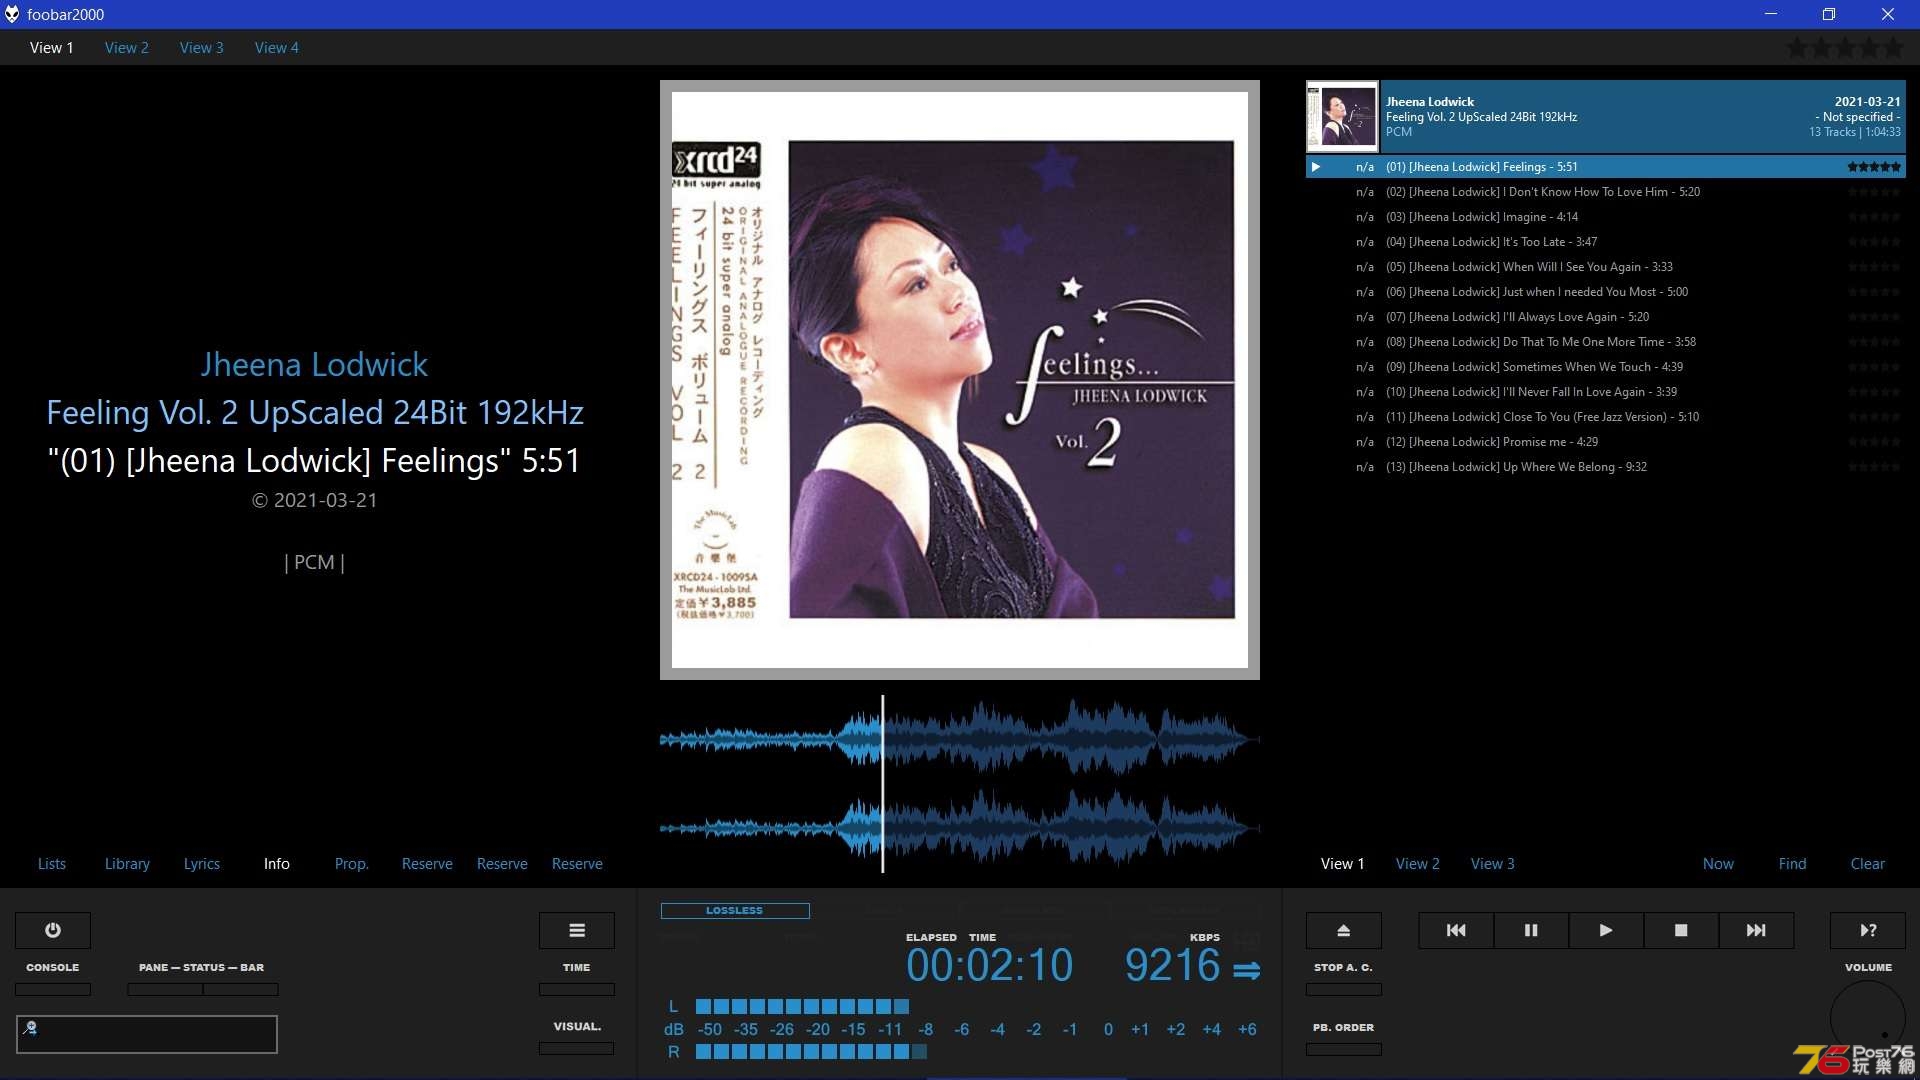Viewport: 1920px width, 1080px height.
Task: Click the five-star rating on the Feelings track
Action: coord(1874,167)
